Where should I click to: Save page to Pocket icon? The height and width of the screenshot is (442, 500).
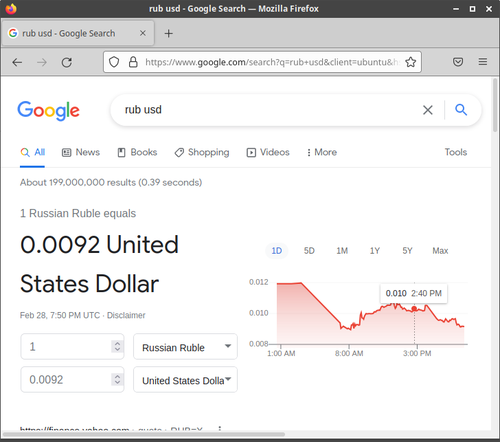[458, 62]
